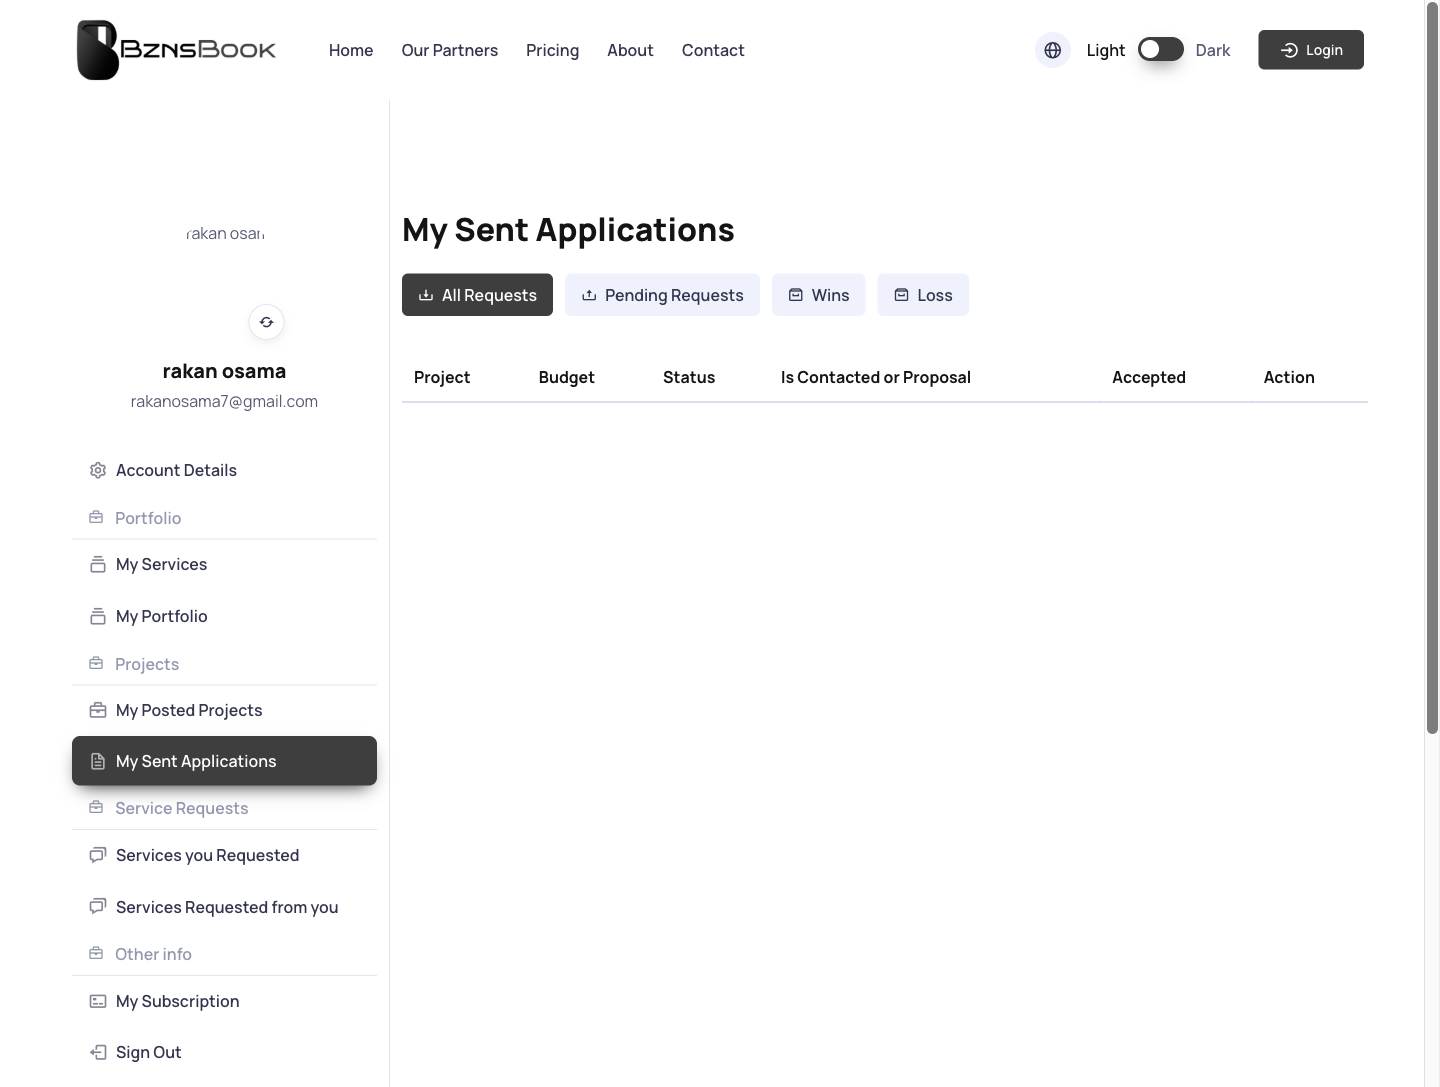This screenshot has height=1087, width=1440.
Task: Go to the Home page
Action: 351,50
